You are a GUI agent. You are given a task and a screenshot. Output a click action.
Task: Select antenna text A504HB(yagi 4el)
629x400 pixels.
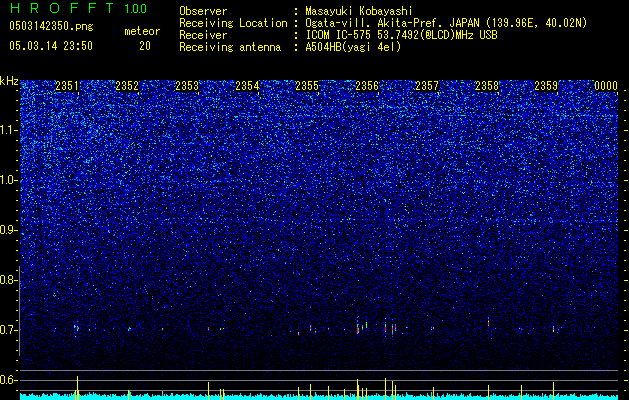click(353, 47)
